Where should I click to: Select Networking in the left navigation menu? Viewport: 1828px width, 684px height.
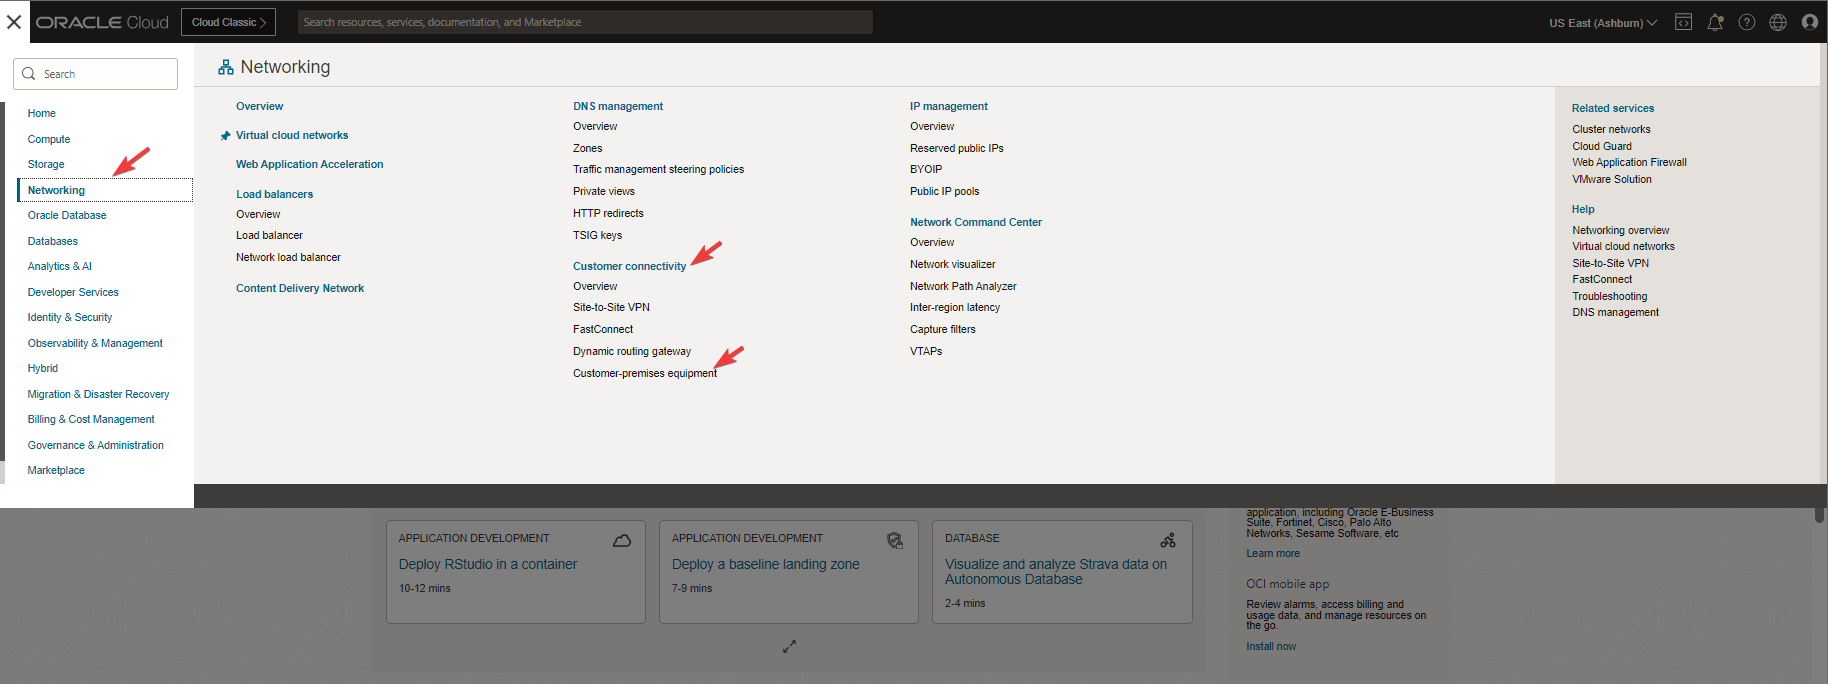57,190
